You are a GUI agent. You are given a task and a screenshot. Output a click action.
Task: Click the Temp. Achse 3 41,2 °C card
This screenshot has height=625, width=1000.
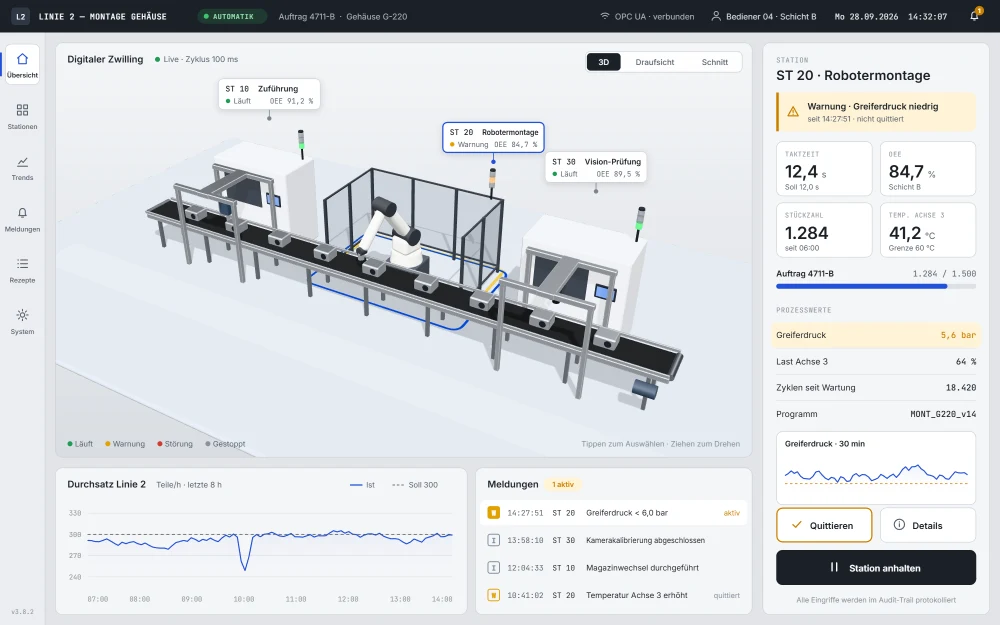pos(928,230)
